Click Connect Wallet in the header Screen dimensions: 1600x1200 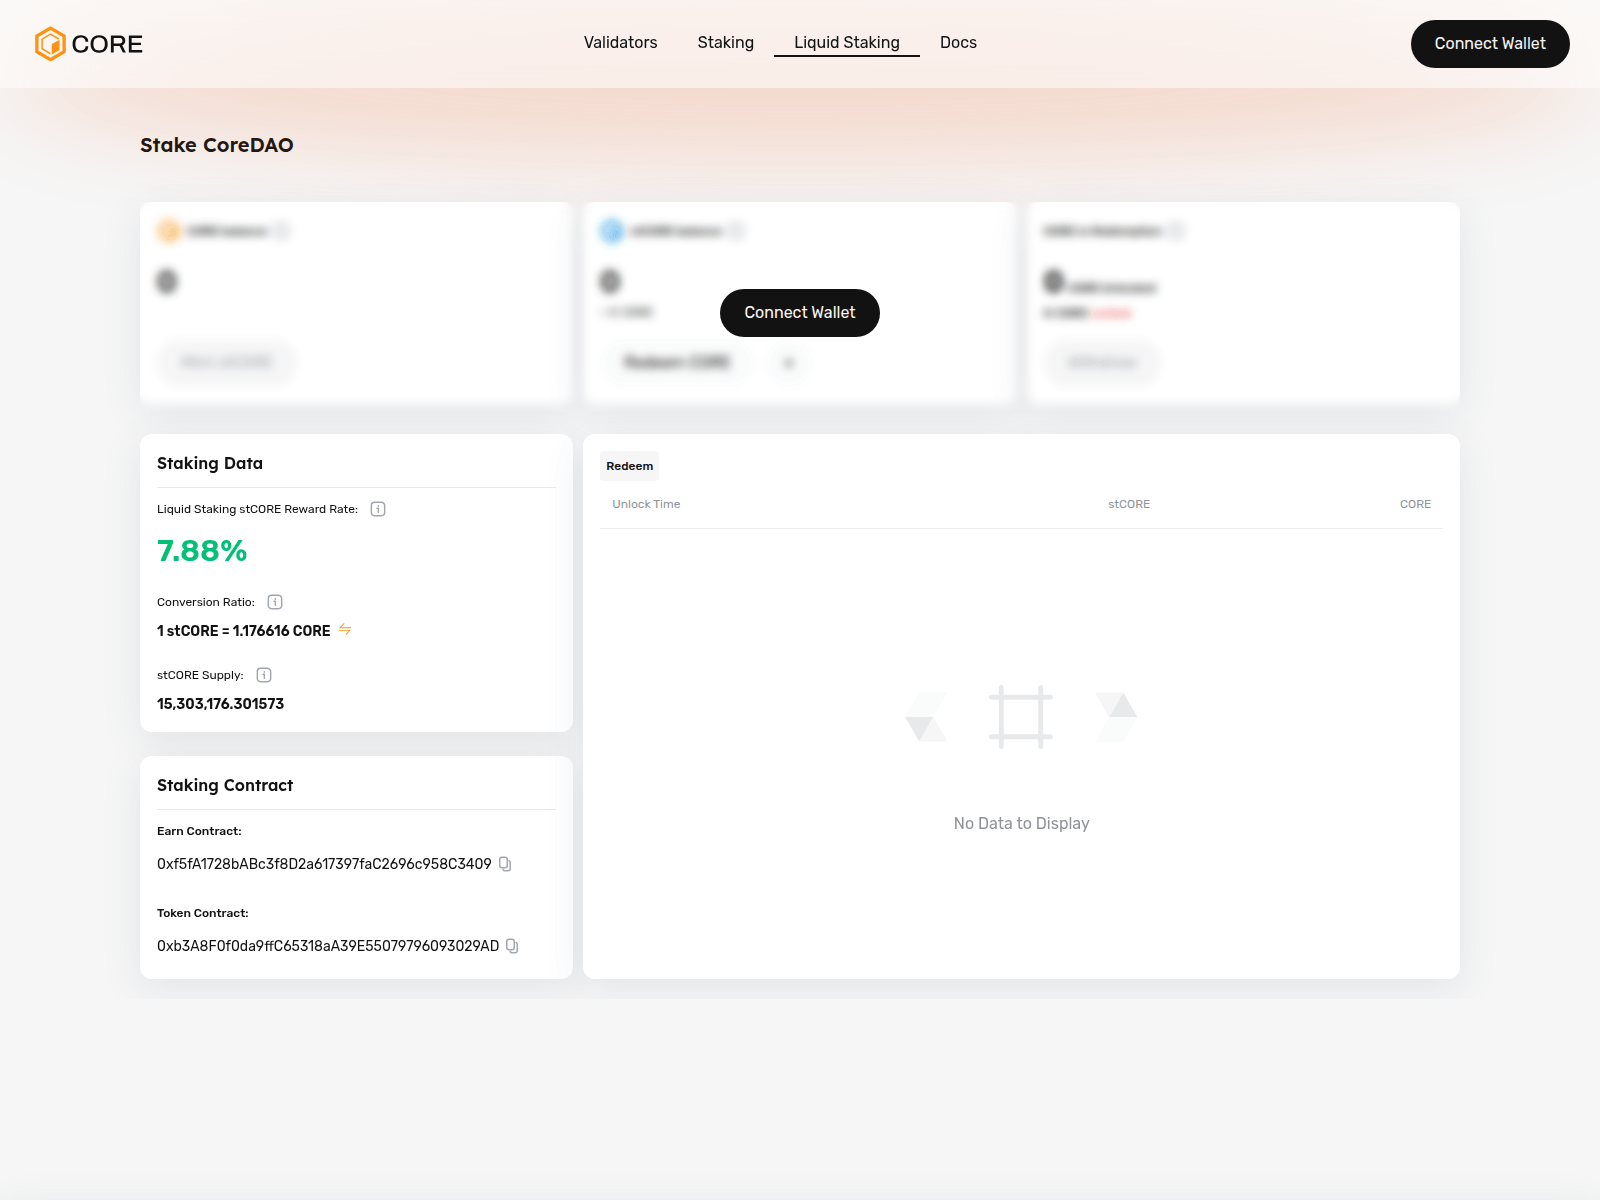click(x=1490, y=44)
